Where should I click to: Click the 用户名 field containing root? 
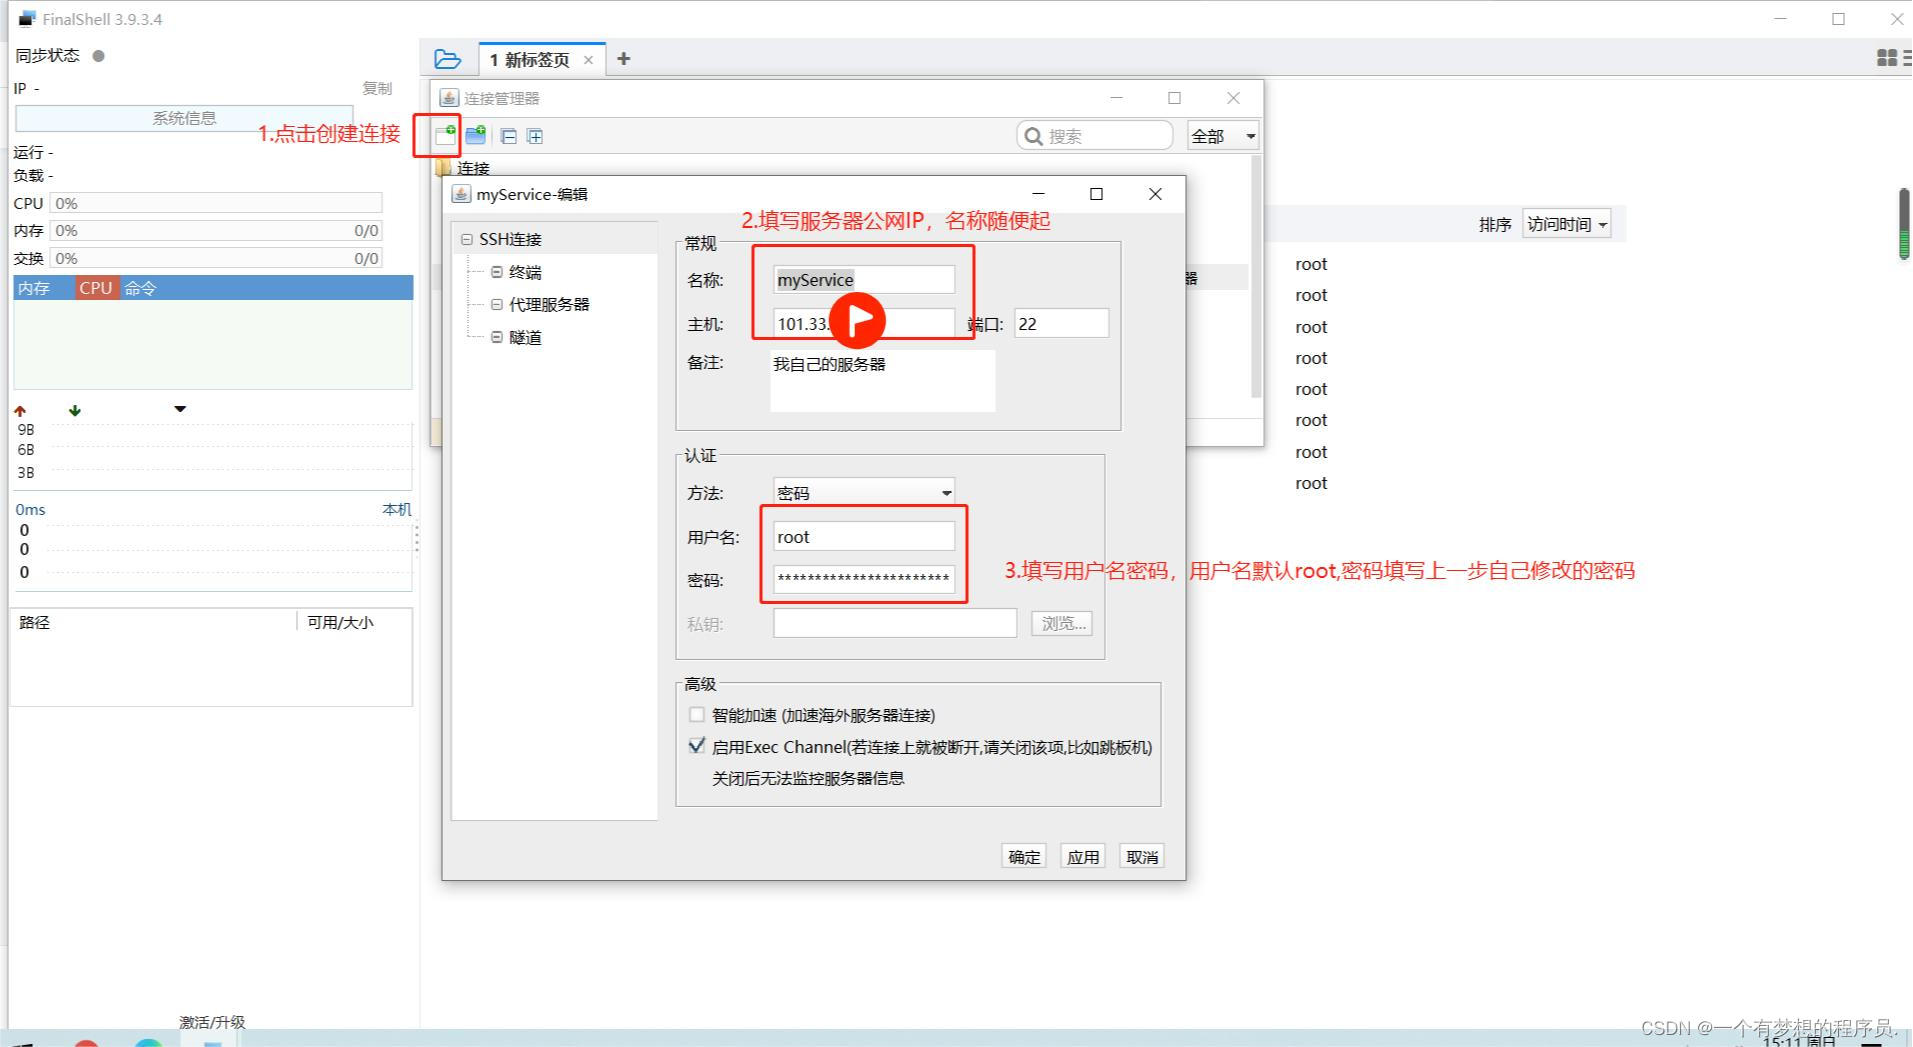[864, 537]
